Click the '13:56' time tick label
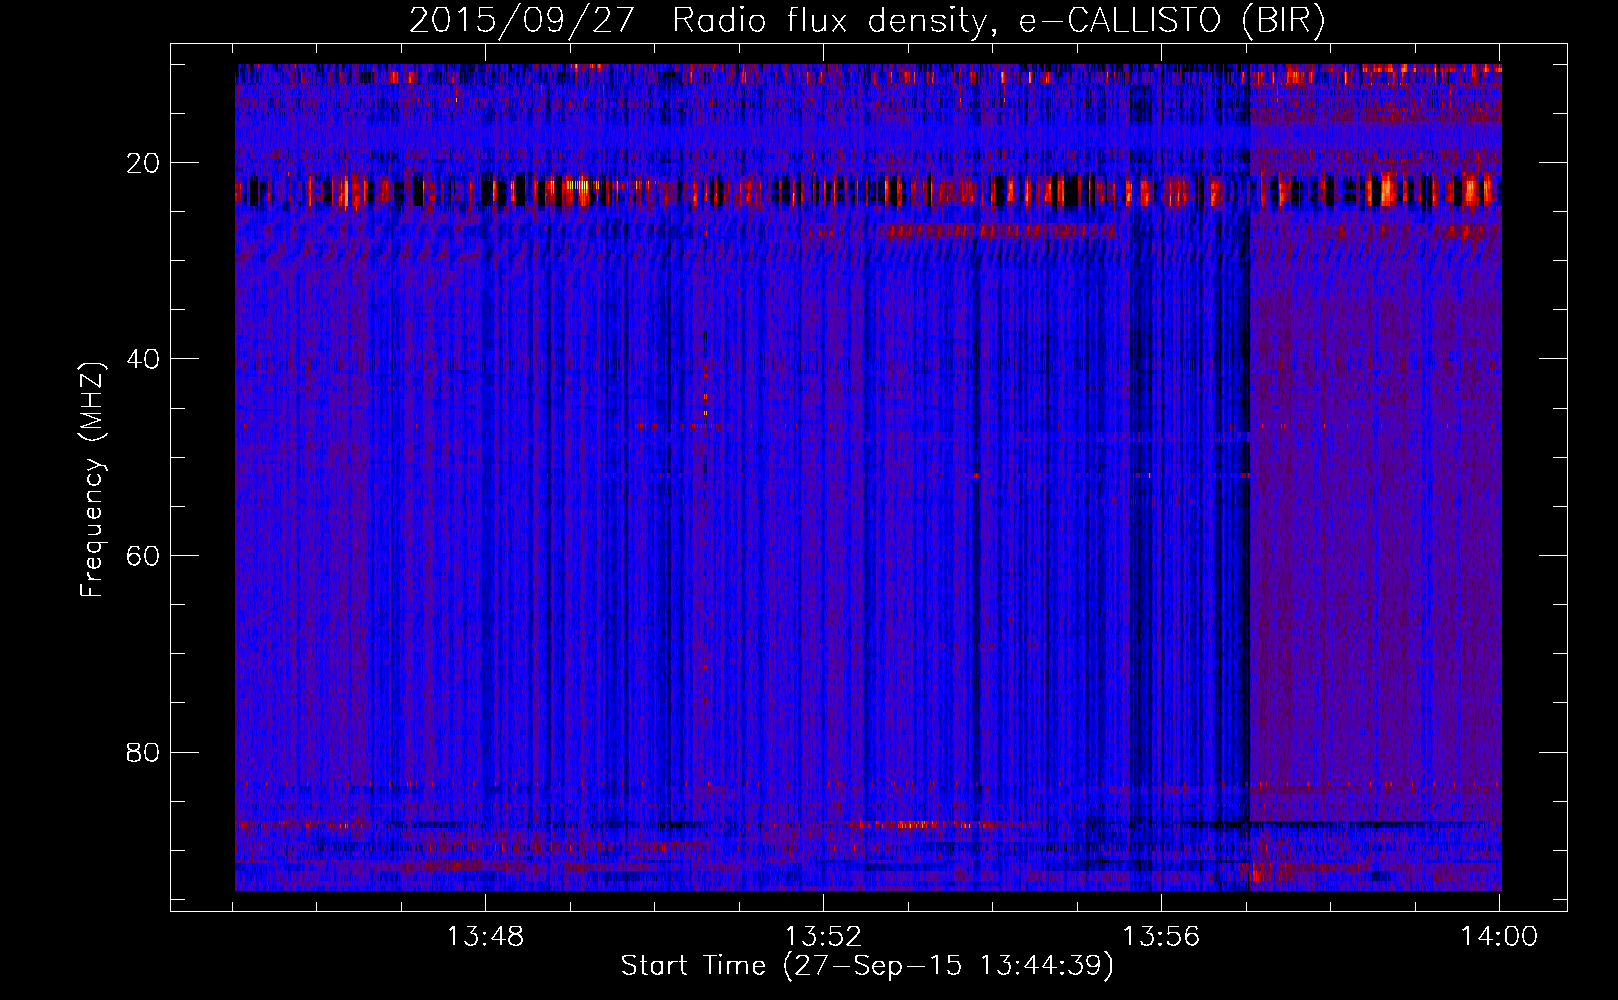 tap(1161, 937)
